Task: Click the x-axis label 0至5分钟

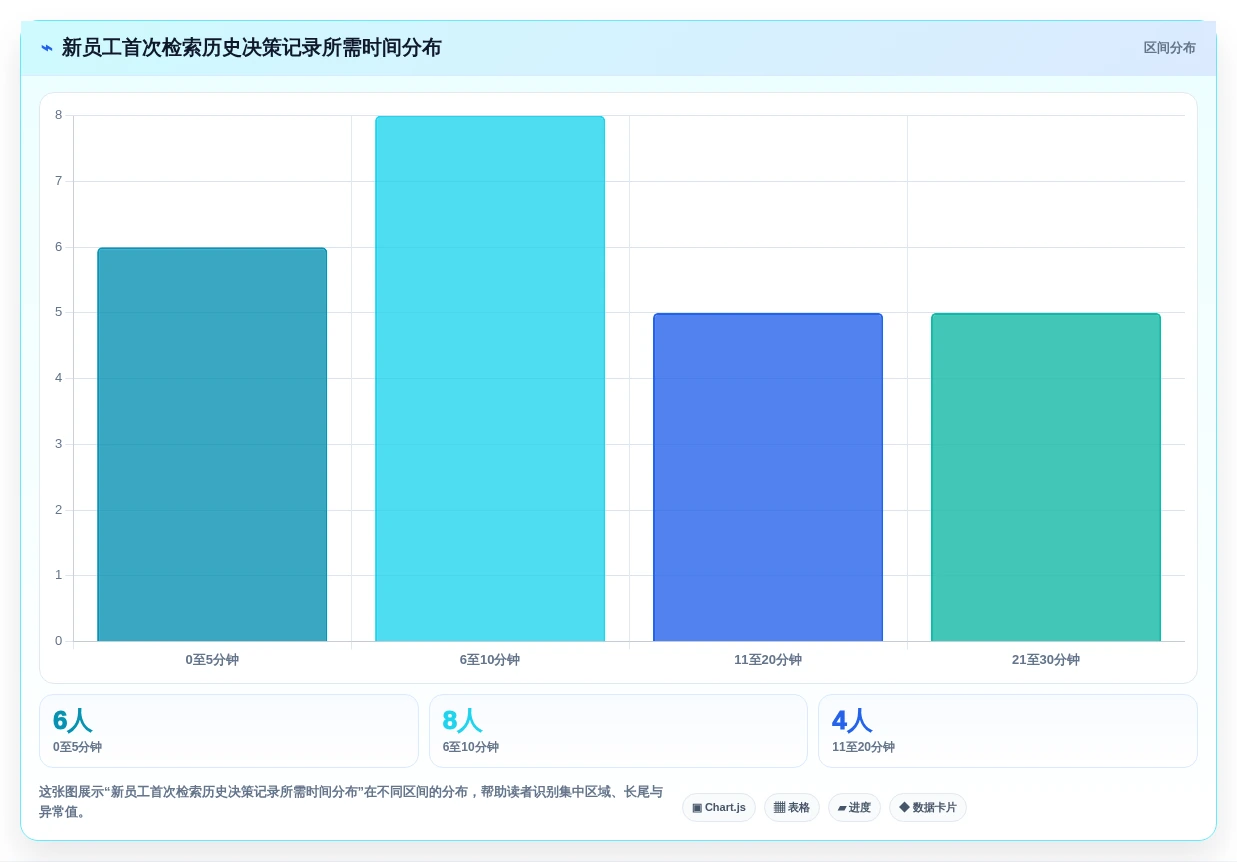Action: (212, 660)
